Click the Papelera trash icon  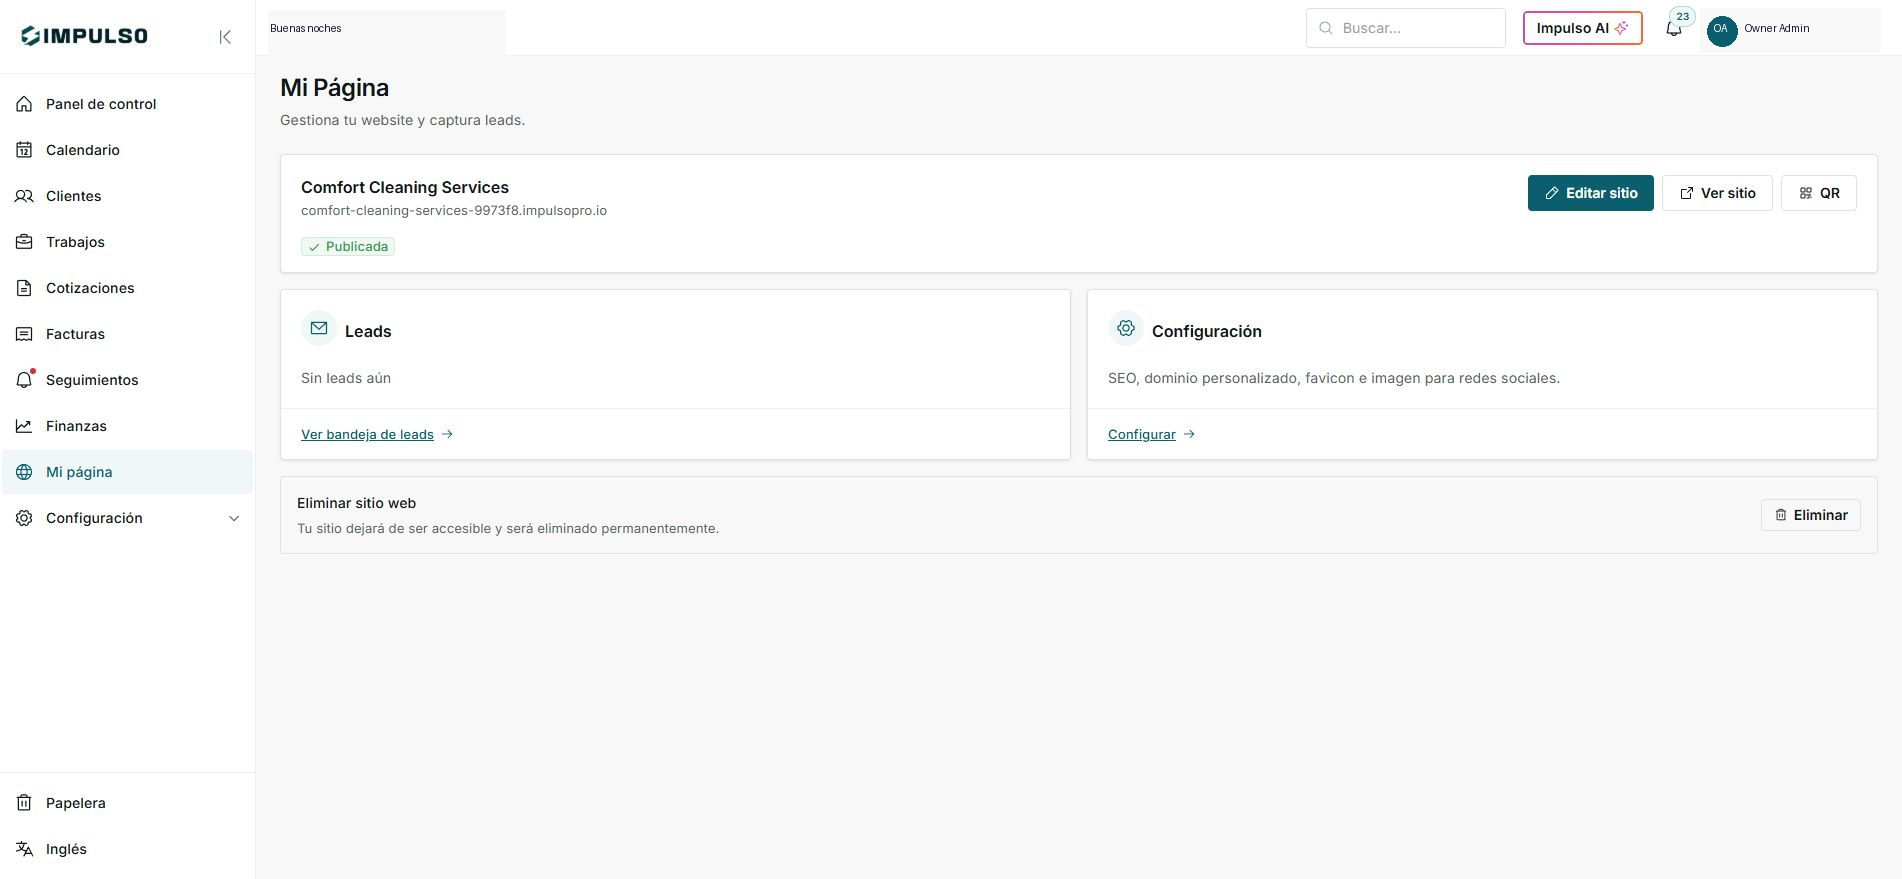[24, 803]
